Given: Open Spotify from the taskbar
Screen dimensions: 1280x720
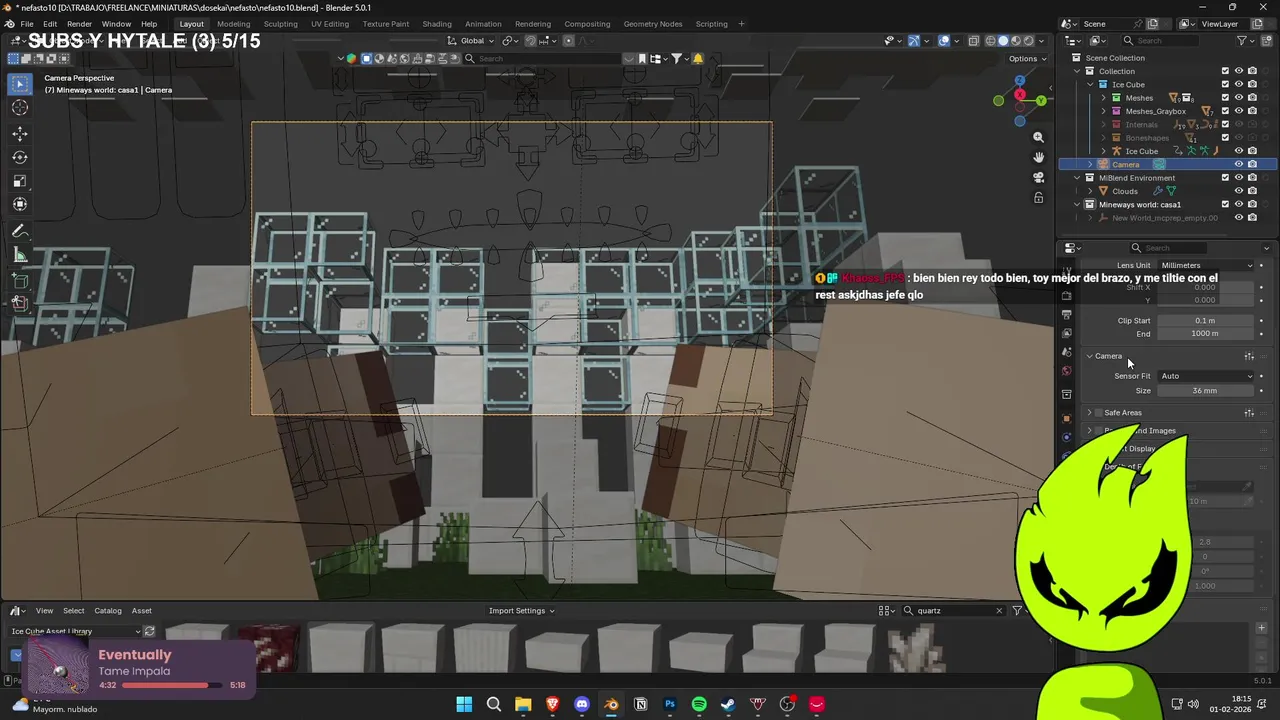Looking at the screenshot, I should (x=699, y=704).
